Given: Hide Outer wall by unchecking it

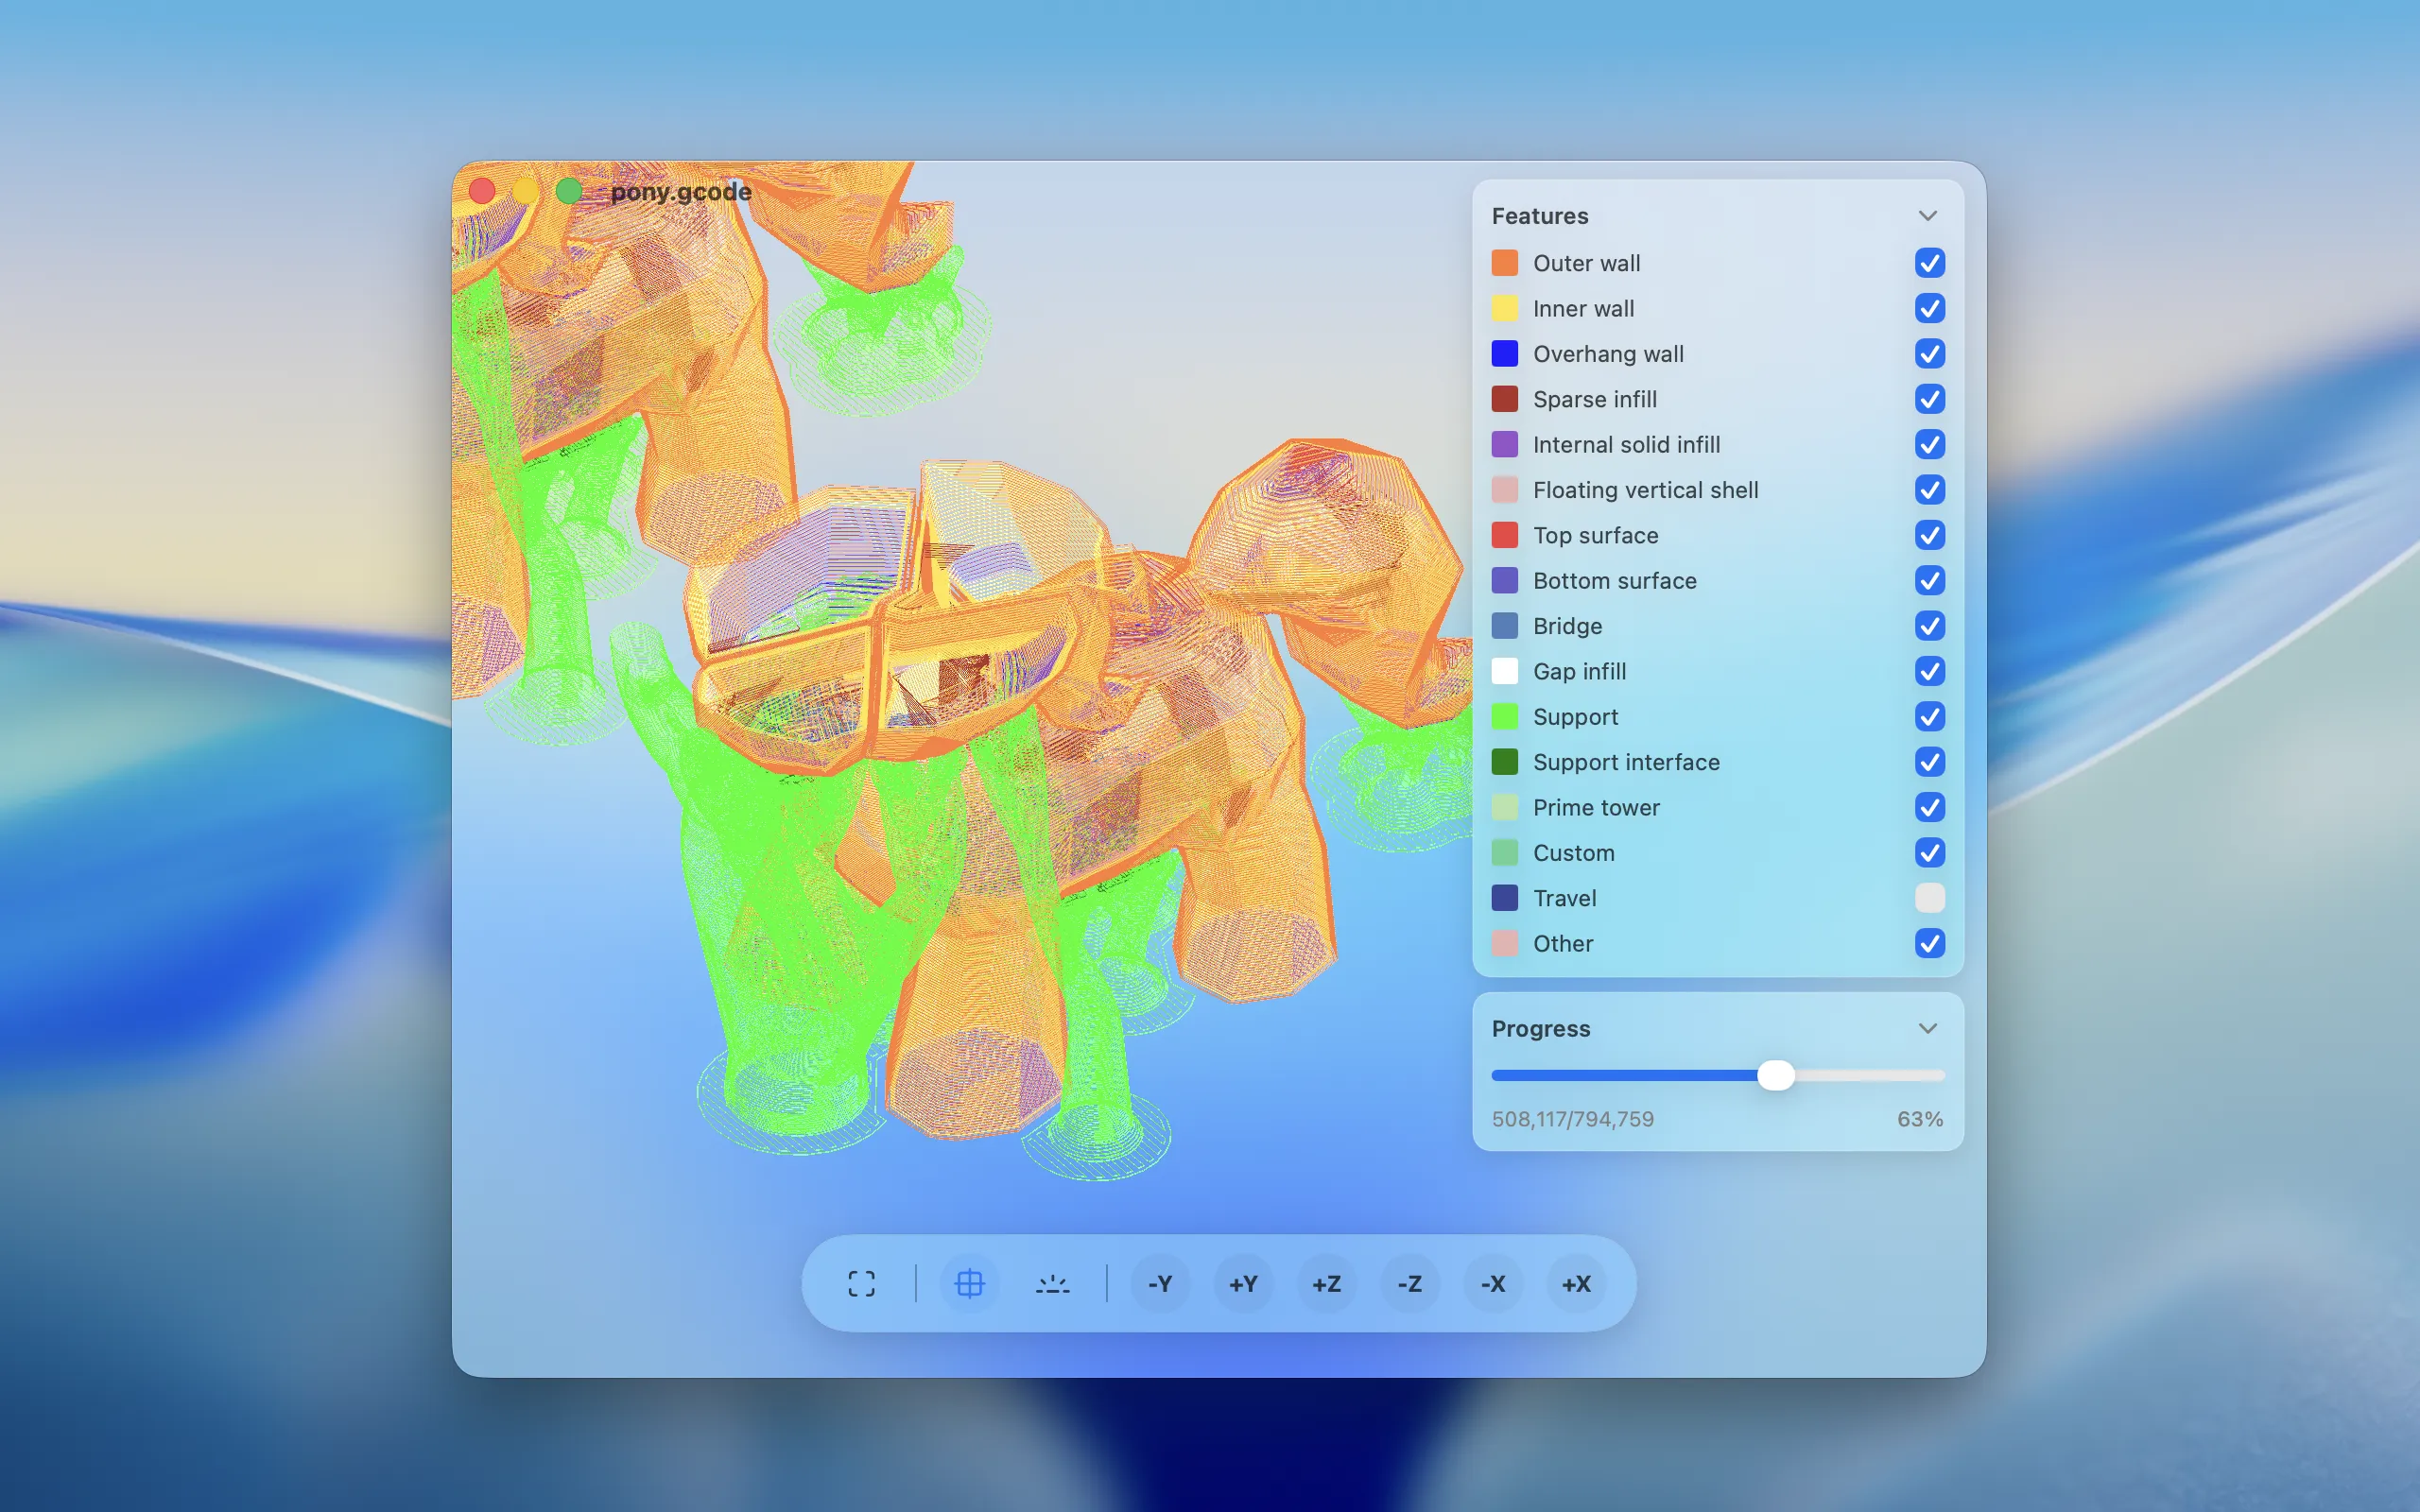Looking at the screenshot, I should pyautogui.click(x=1929, y=263).
